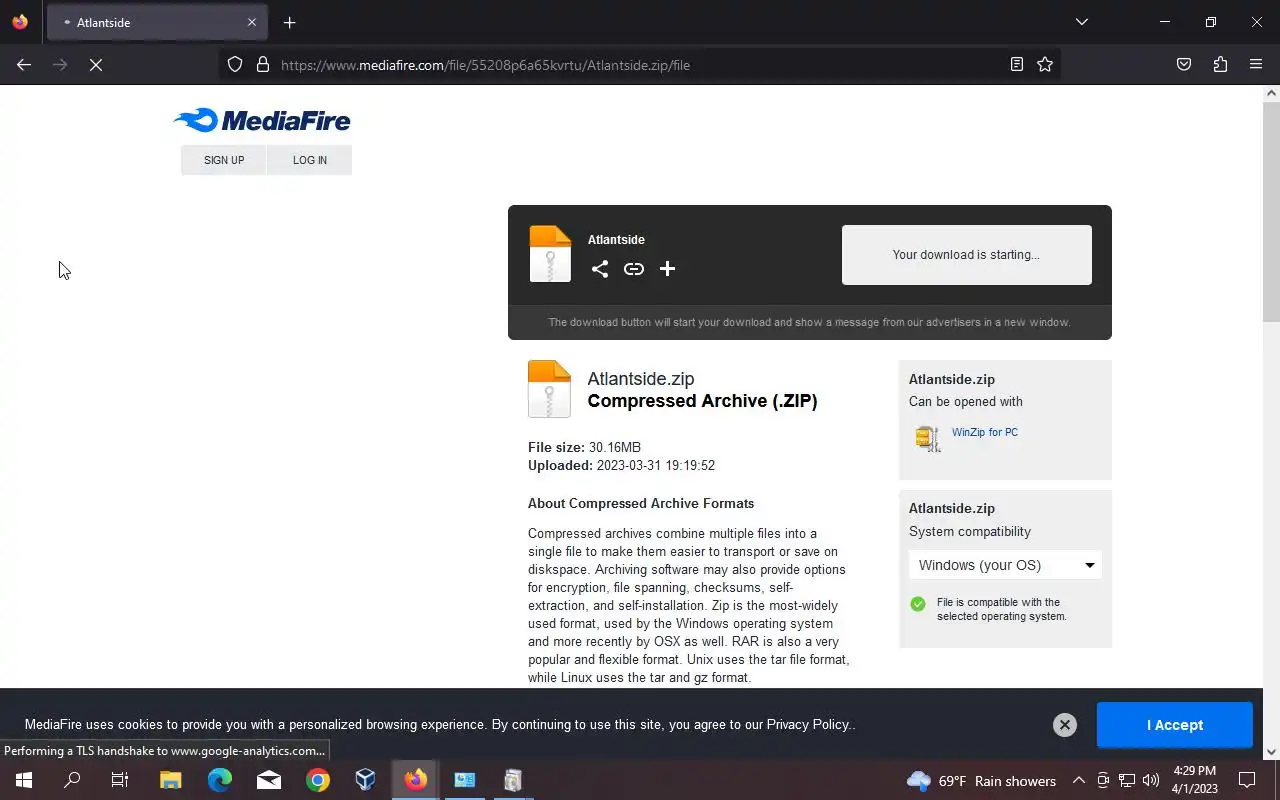Click the address bar URL field

tap(640, 65)
